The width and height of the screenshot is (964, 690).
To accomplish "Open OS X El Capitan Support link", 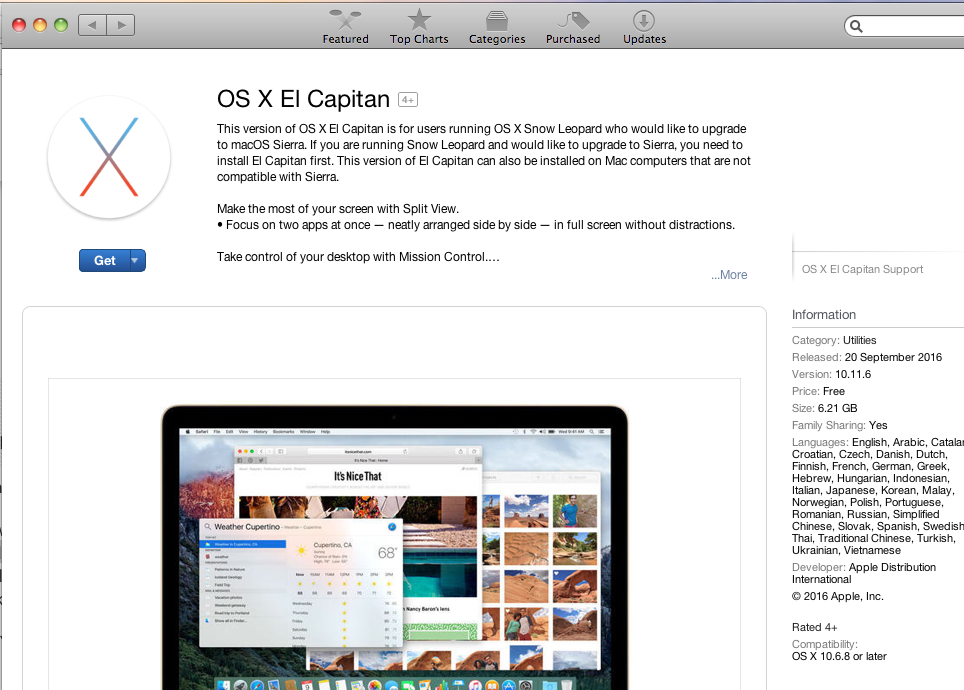I will (862, 269).
